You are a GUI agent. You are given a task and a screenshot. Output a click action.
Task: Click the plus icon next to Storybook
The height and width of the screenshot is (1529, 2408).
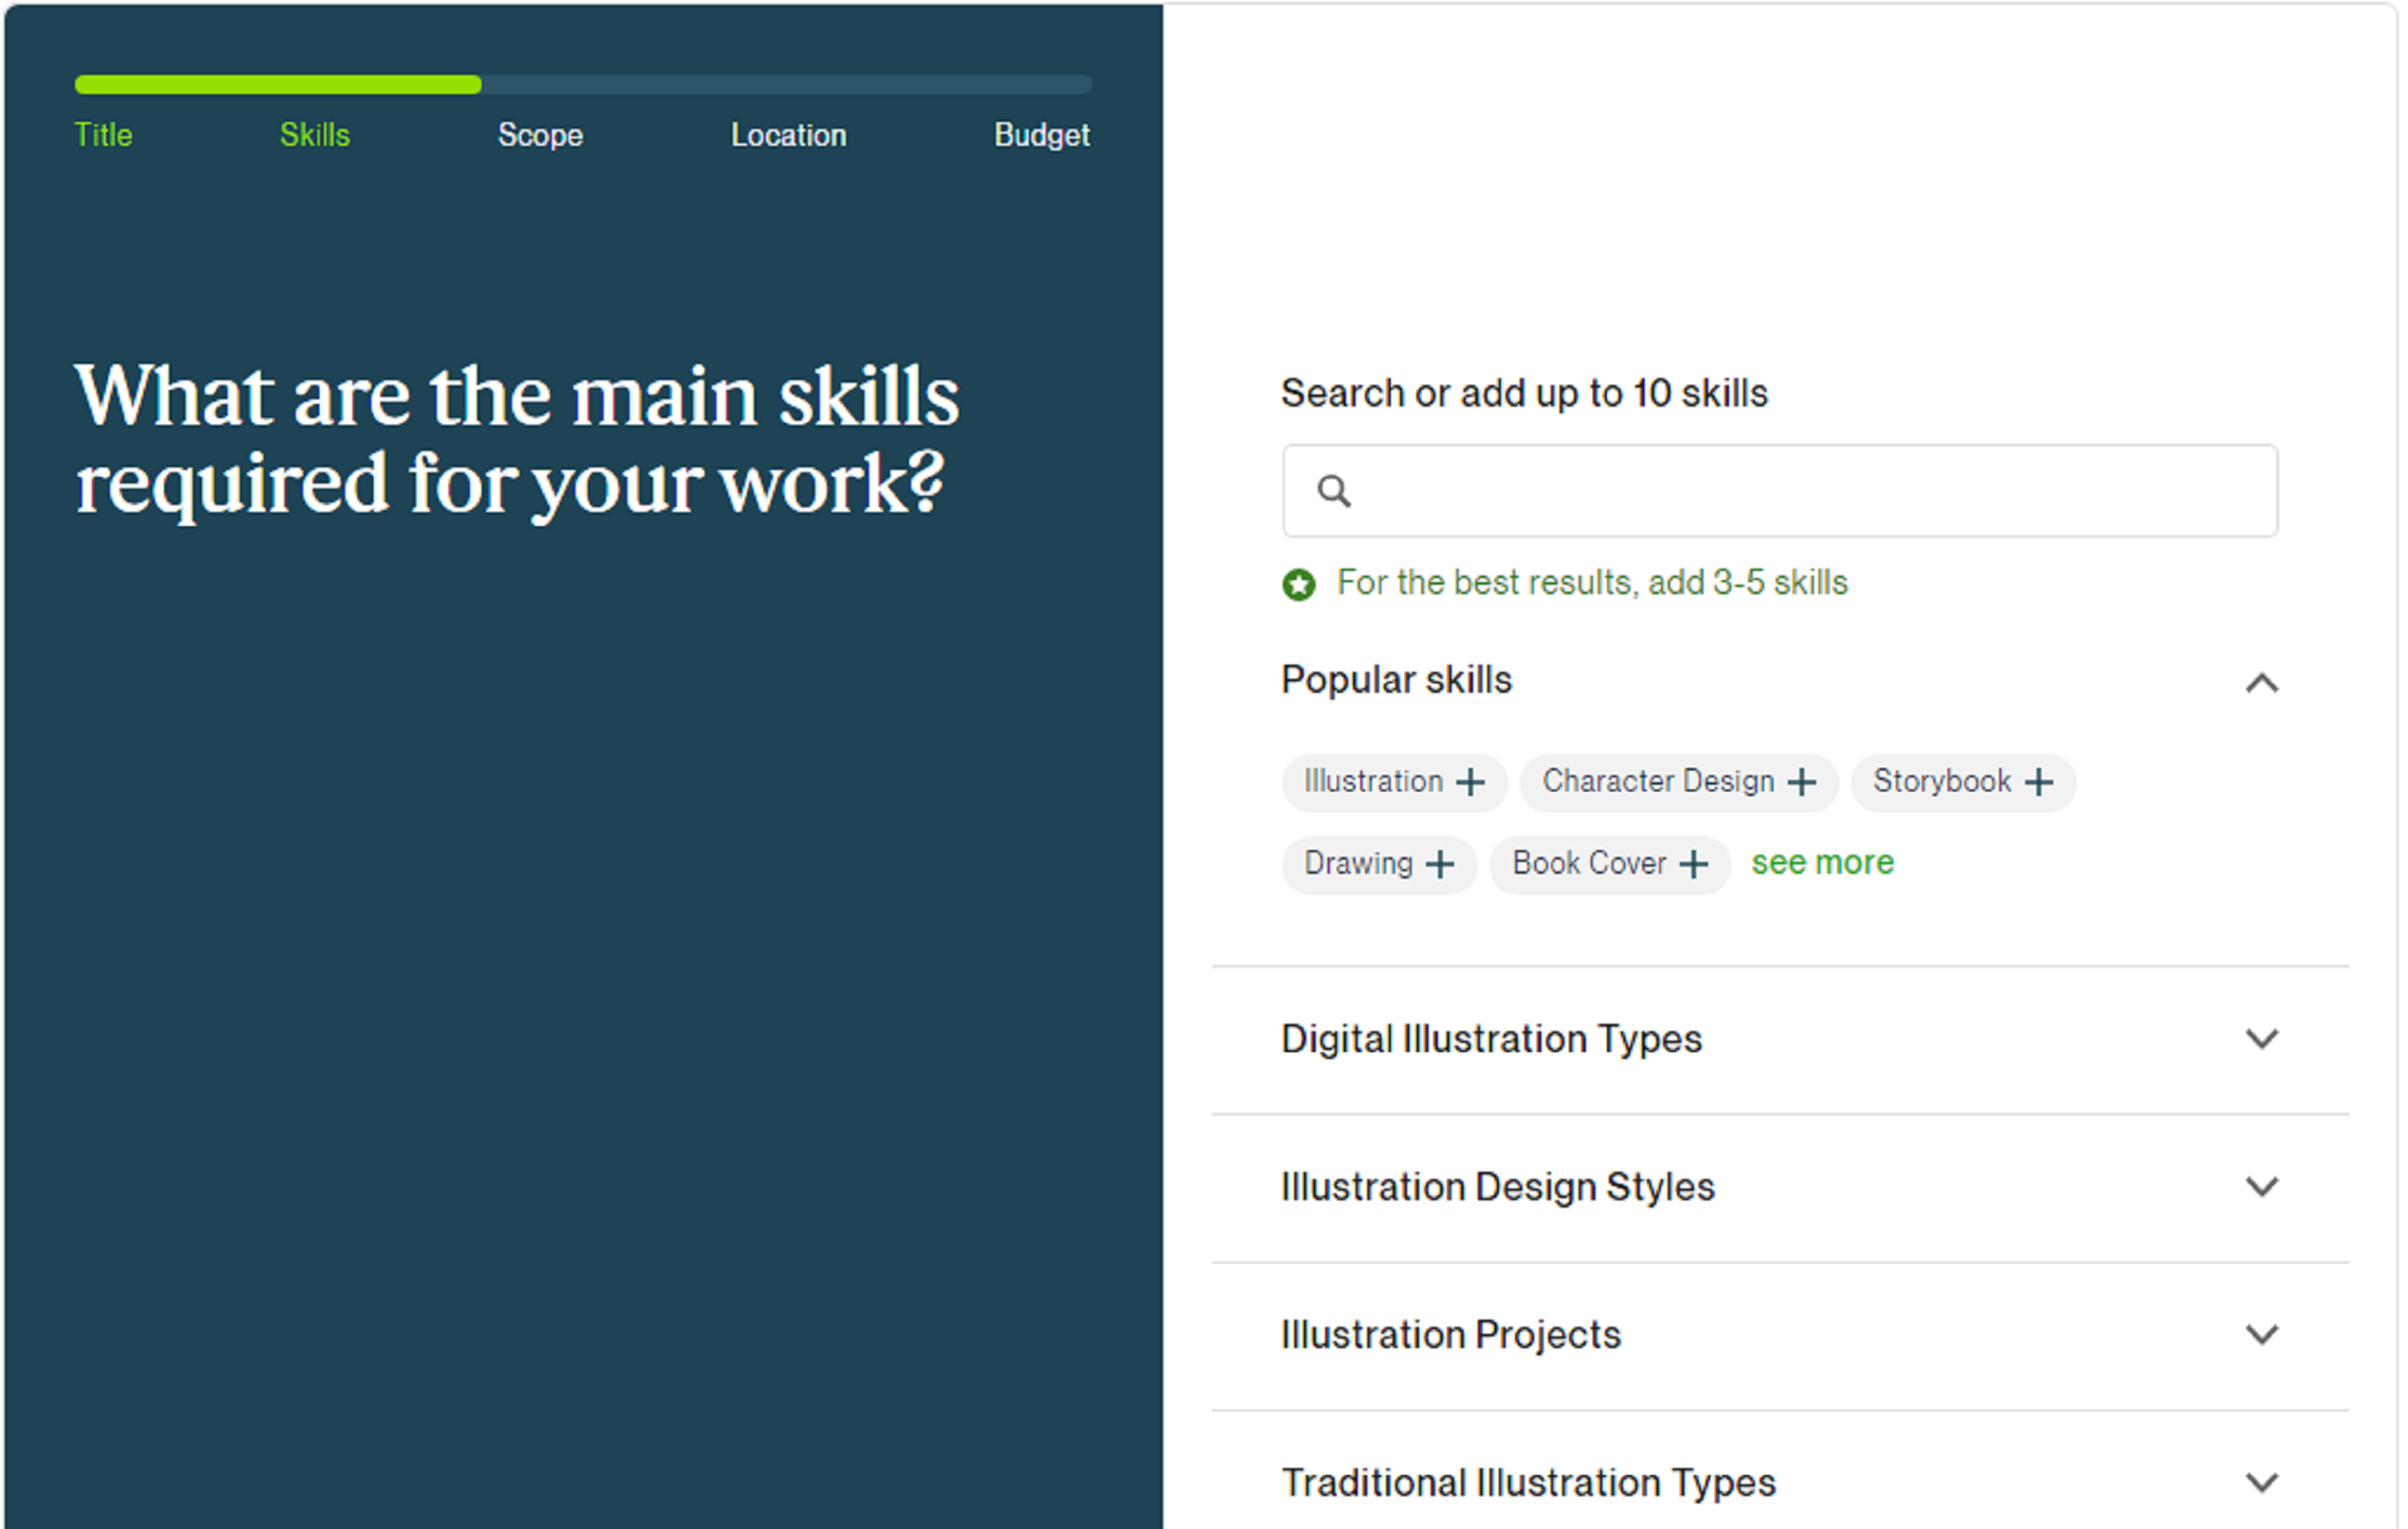(2038, 782)
